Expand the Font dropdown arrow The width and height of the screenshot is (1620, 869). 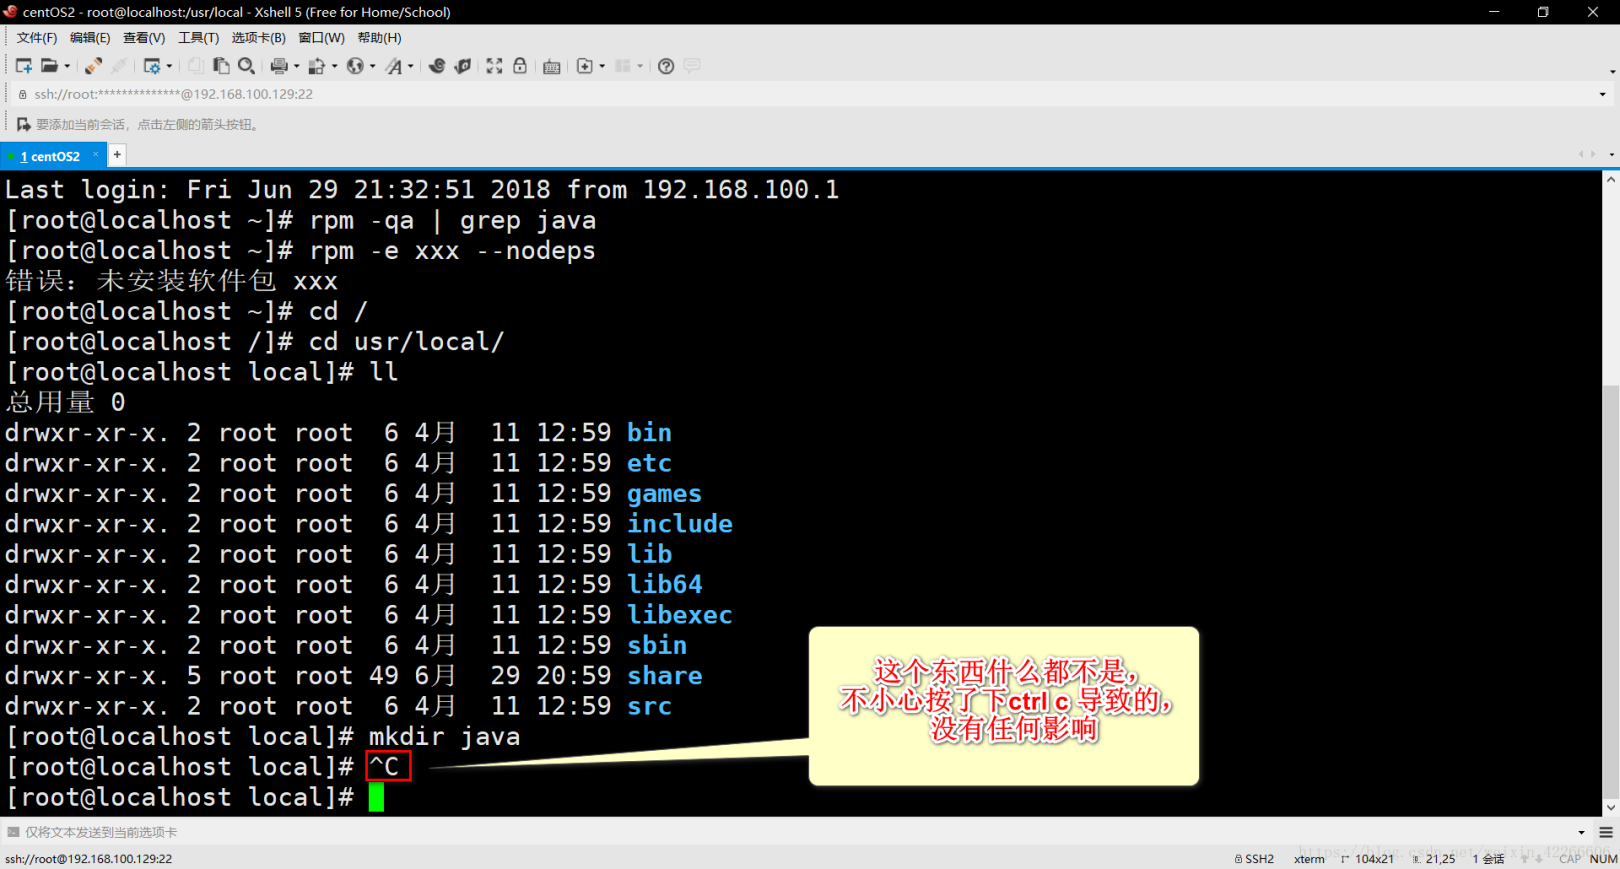point(411,66)
